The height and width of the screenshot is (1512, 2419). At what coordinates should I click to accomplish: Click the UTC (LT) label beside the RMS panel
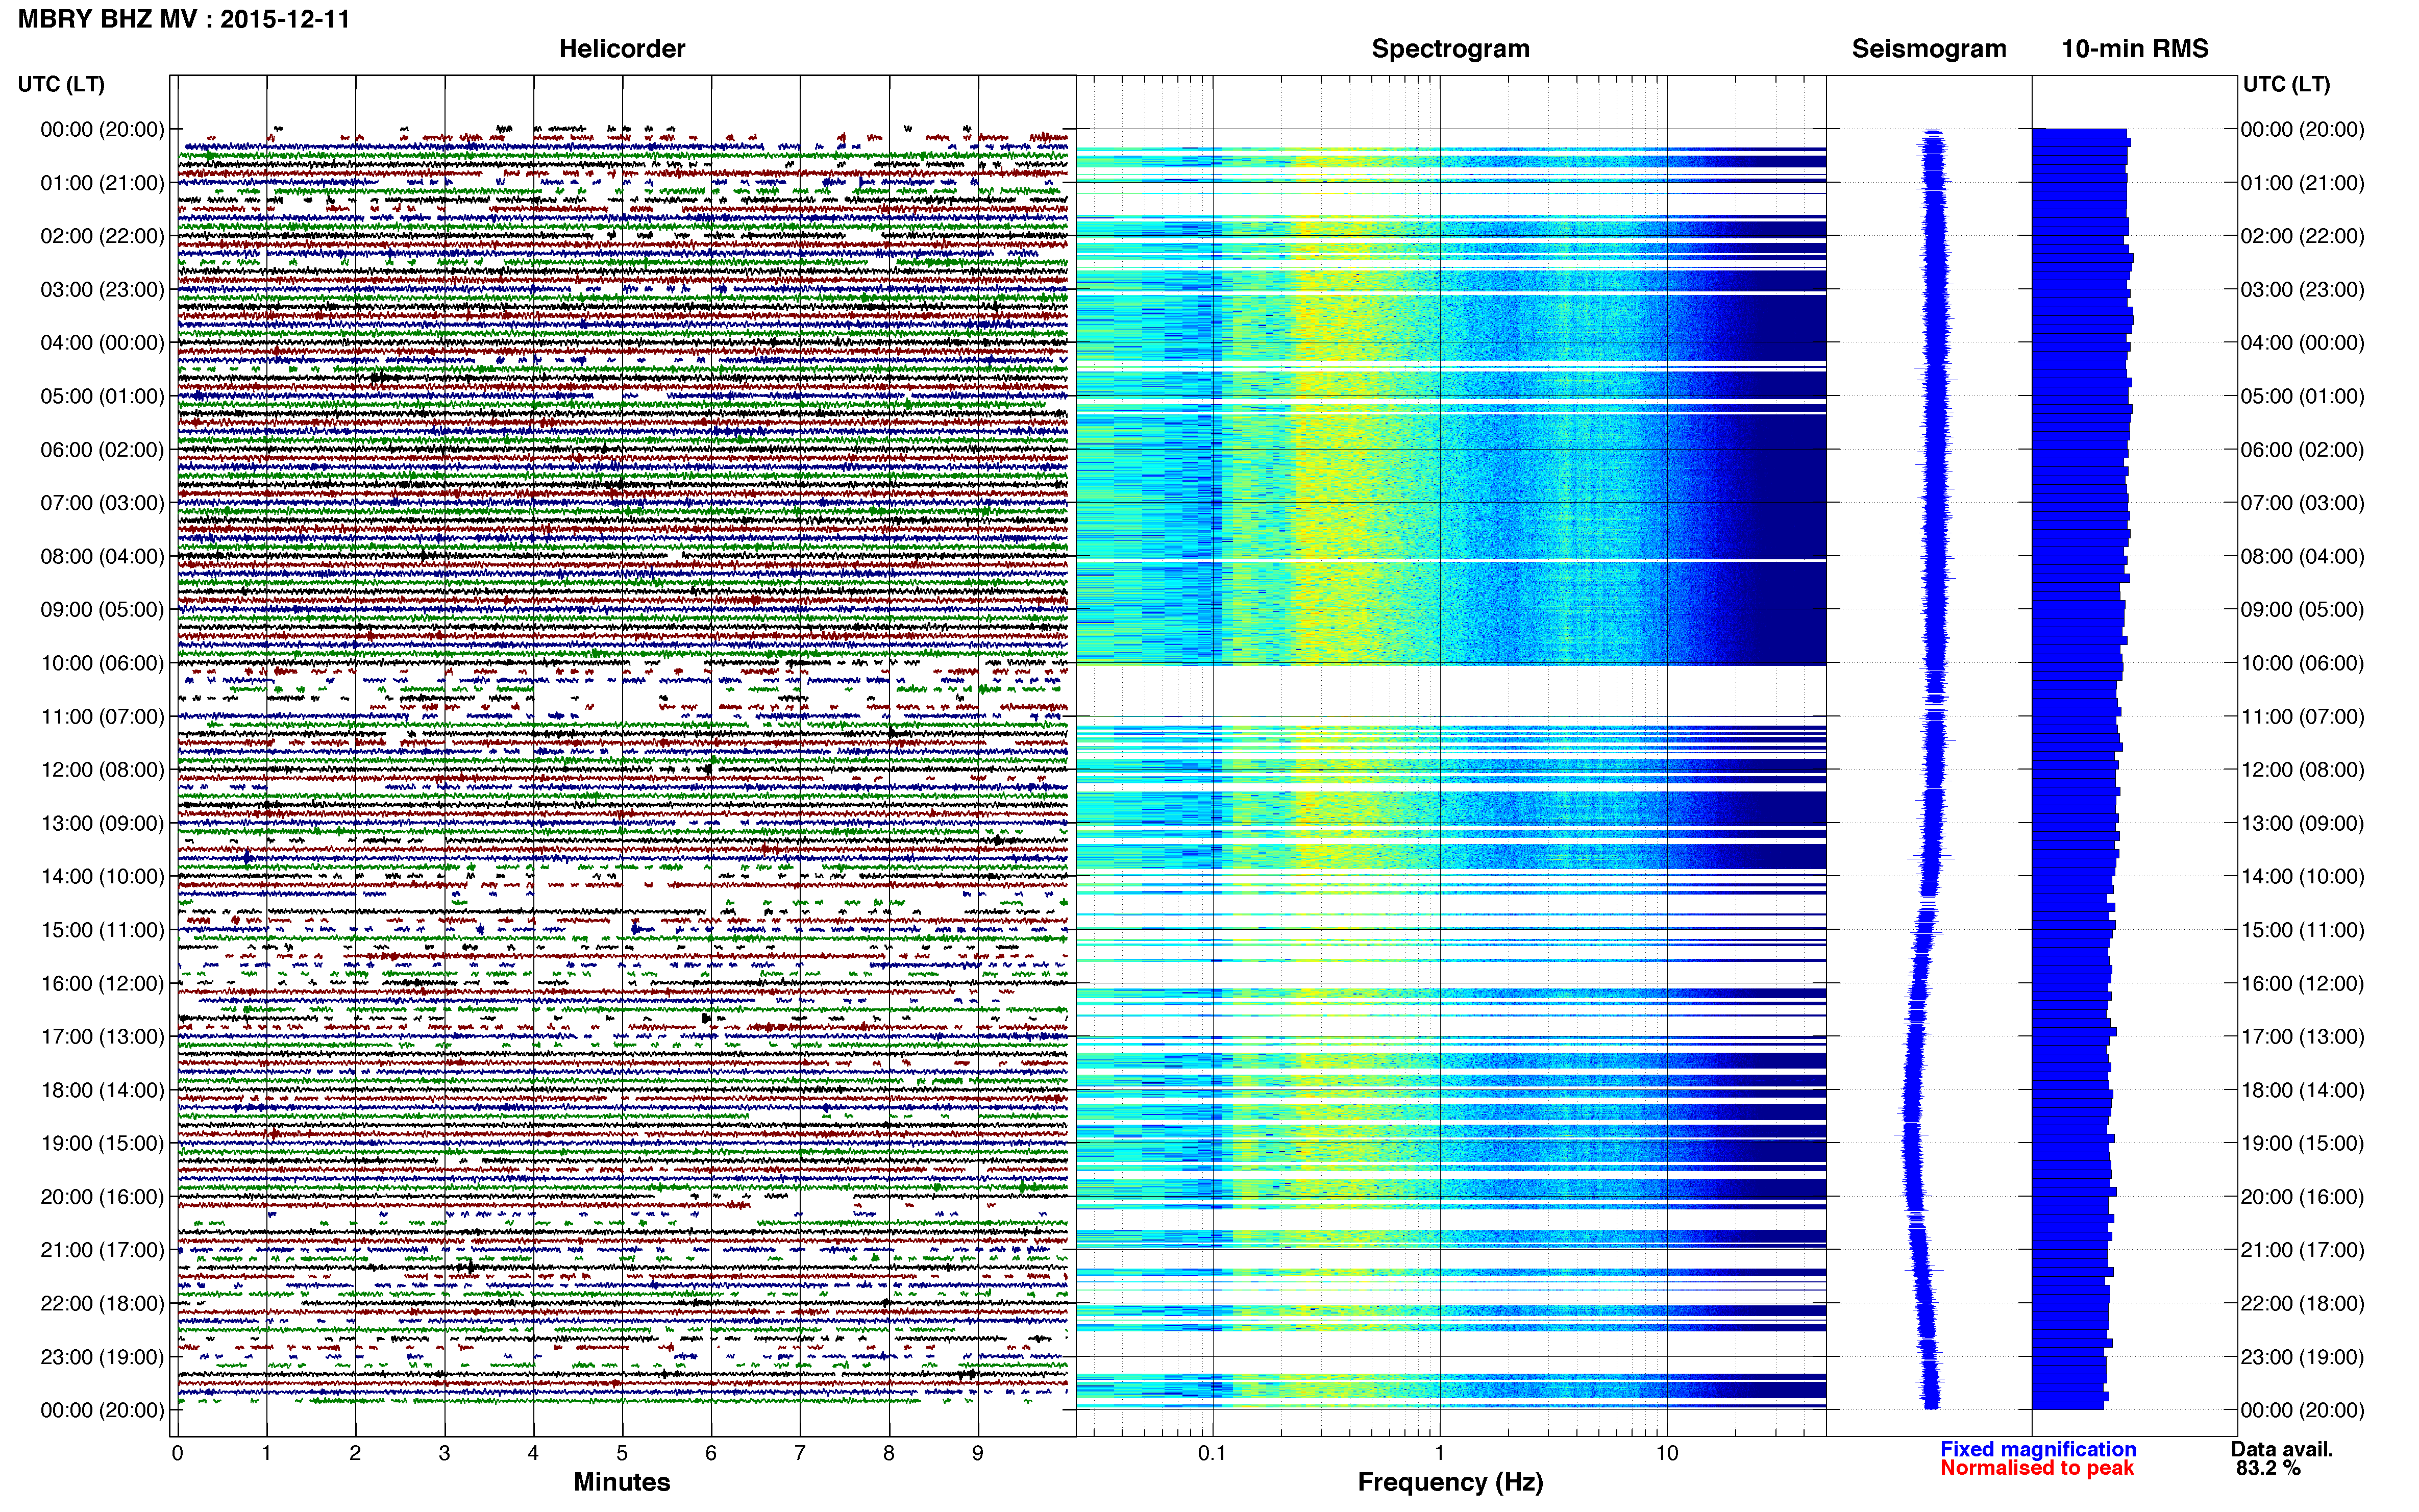pyautogui.click(x=2286, y=85)
